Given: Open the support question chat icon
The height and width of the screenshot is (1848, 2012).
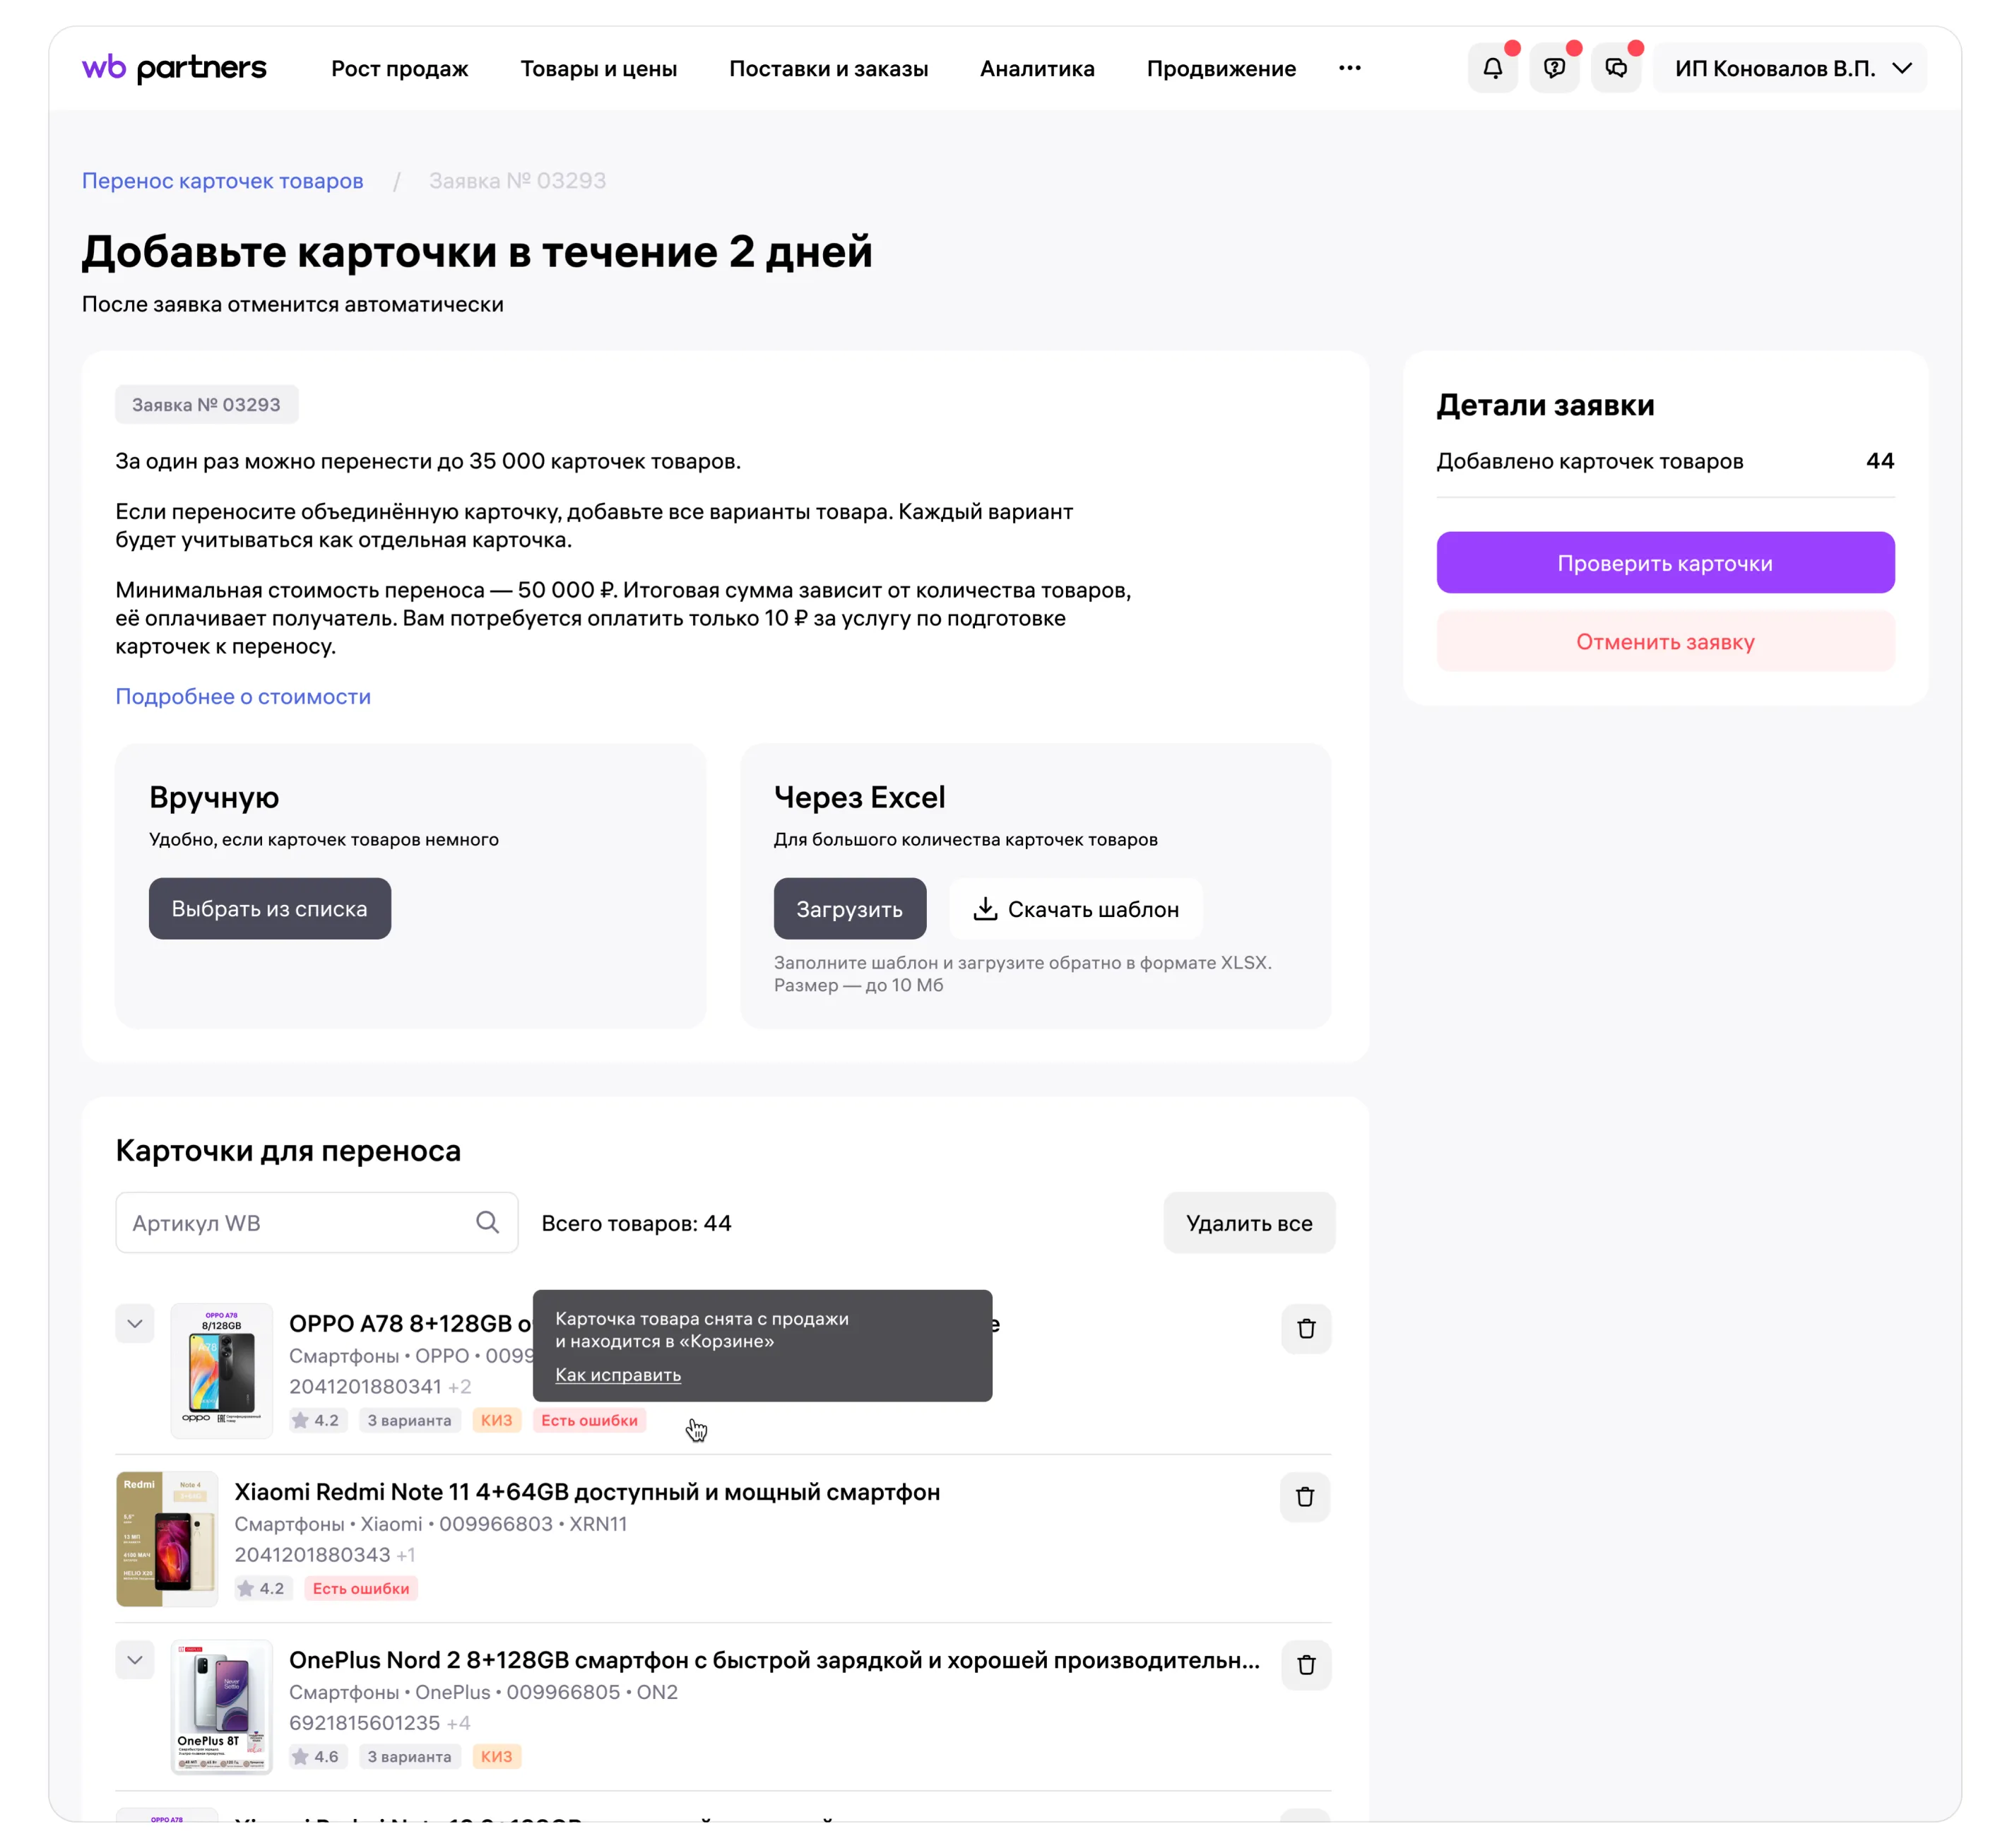Looking at the screenshot, I should (x=1554, y=68).
